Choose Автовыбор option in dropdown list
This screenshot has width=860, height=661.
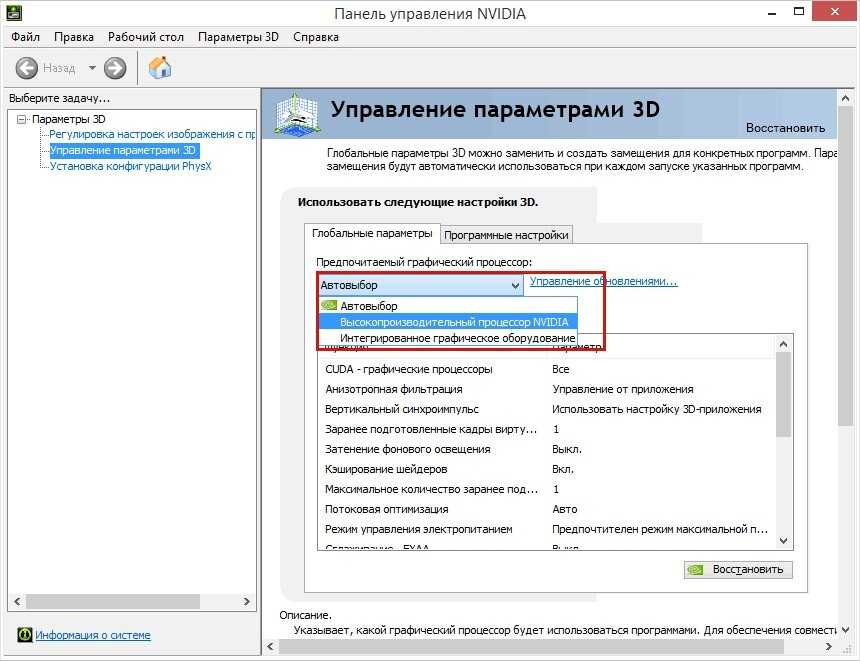point(448,306)
